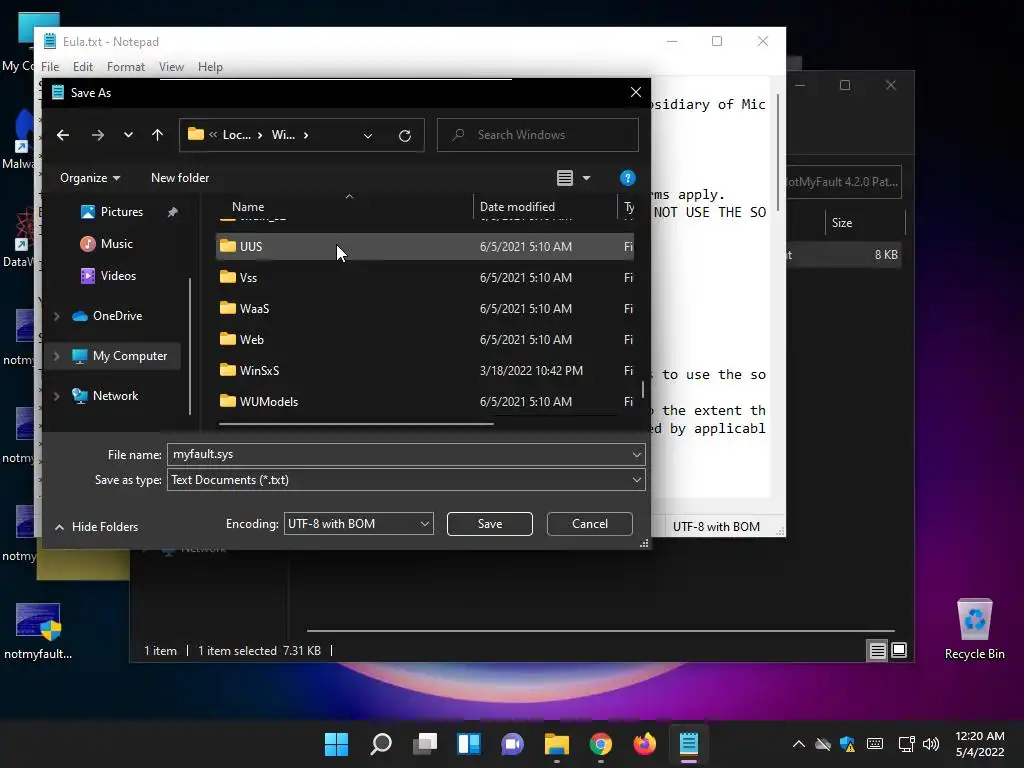Open File Explorer from taskbar
This screenshot has width=1024, height=768.
[x=557, y=744]
